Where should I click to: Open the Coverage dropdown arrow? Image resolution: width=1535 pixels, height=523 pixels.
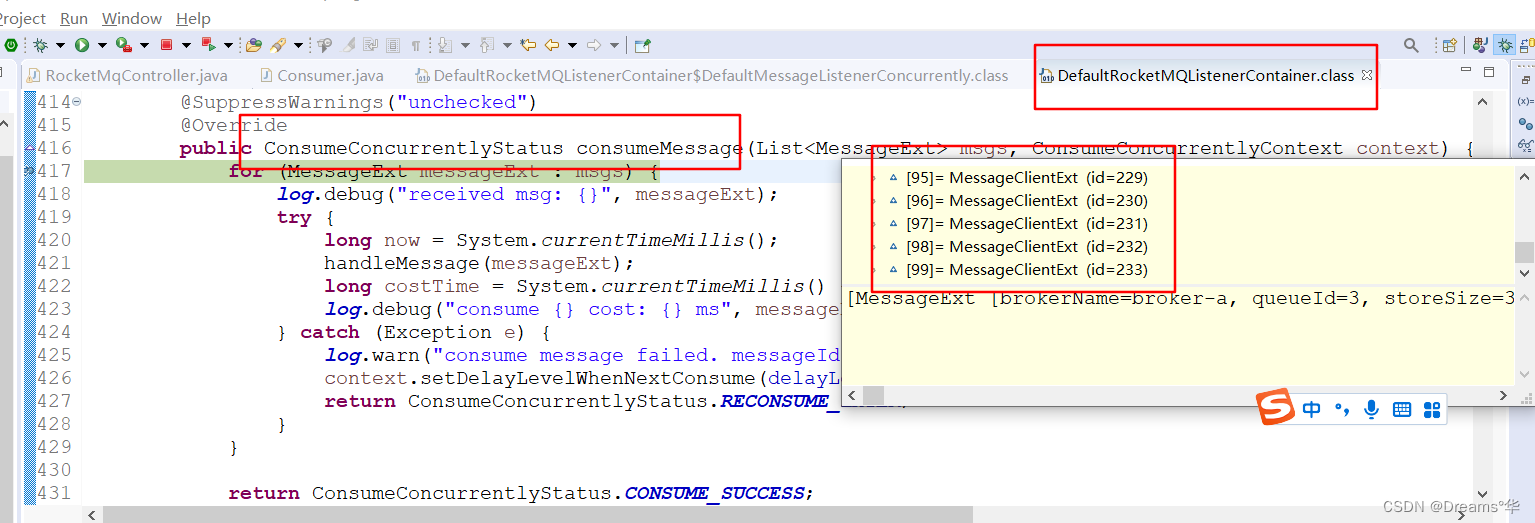pyautogui.click(x=142, y=45)
